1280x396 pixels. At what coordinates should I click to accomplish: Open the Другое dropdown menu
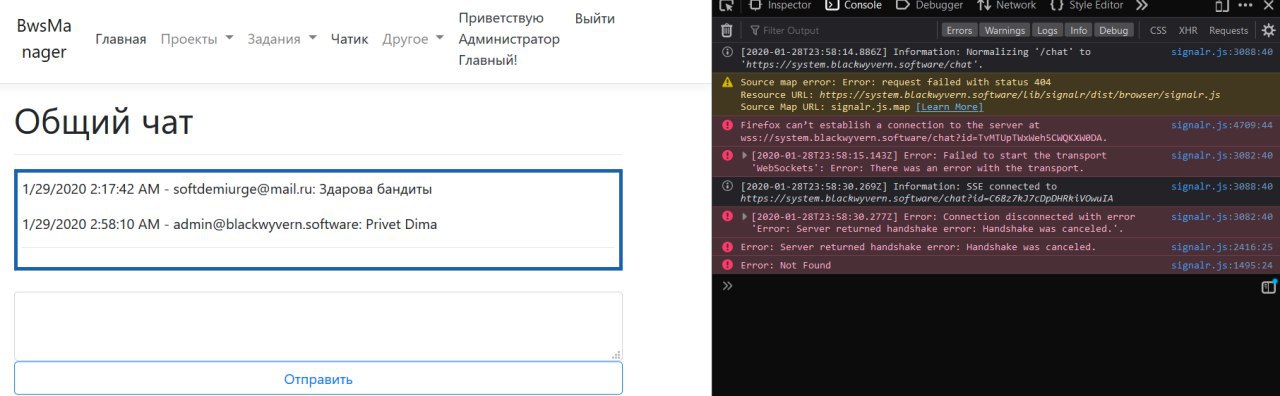point(413,39)
